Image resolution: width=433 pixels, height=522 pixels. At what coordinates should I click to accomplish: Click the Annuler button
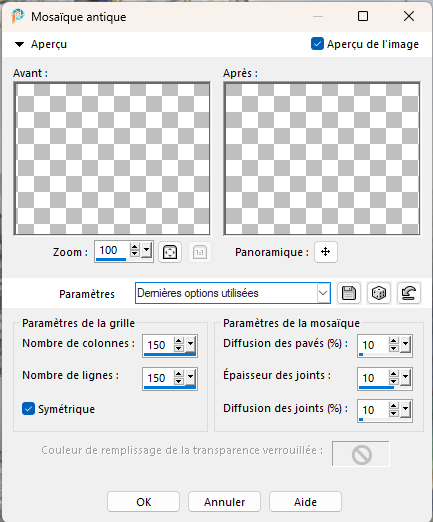(224, 501)
